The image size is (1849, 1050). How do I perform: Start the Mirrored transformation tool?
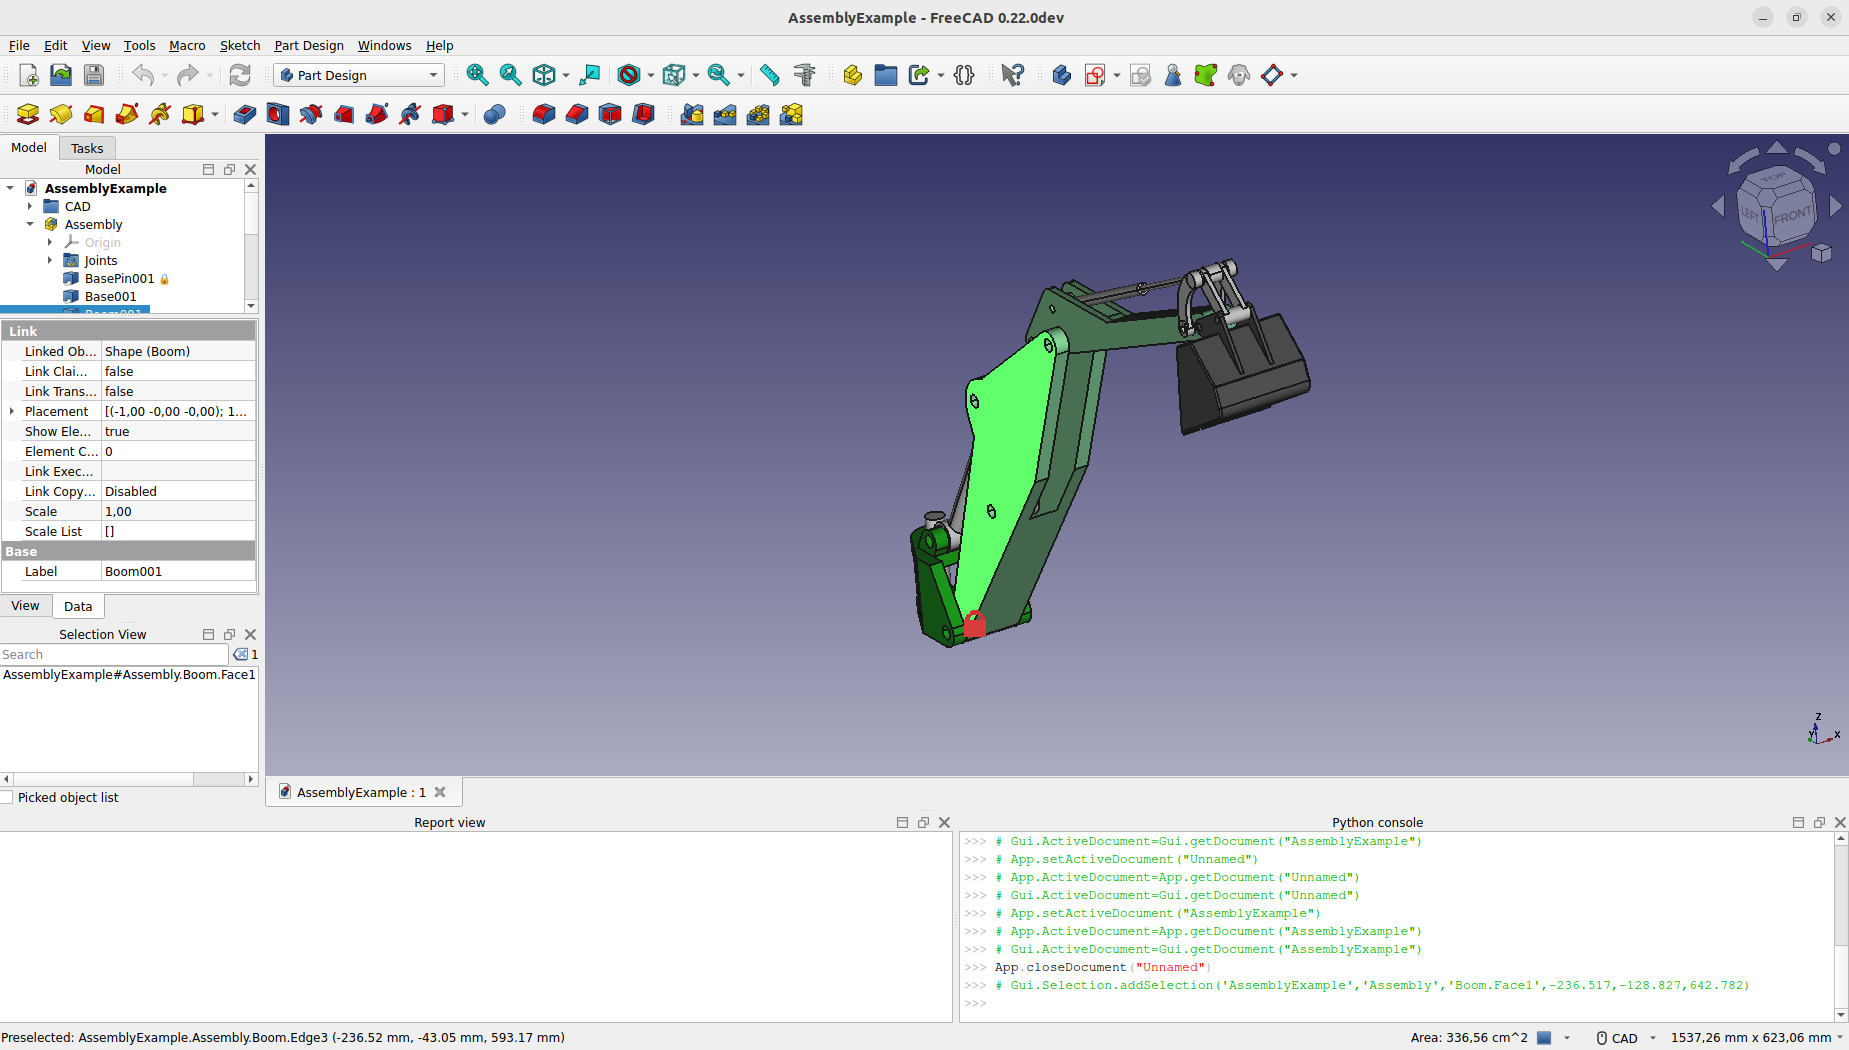tap(691, 114)
